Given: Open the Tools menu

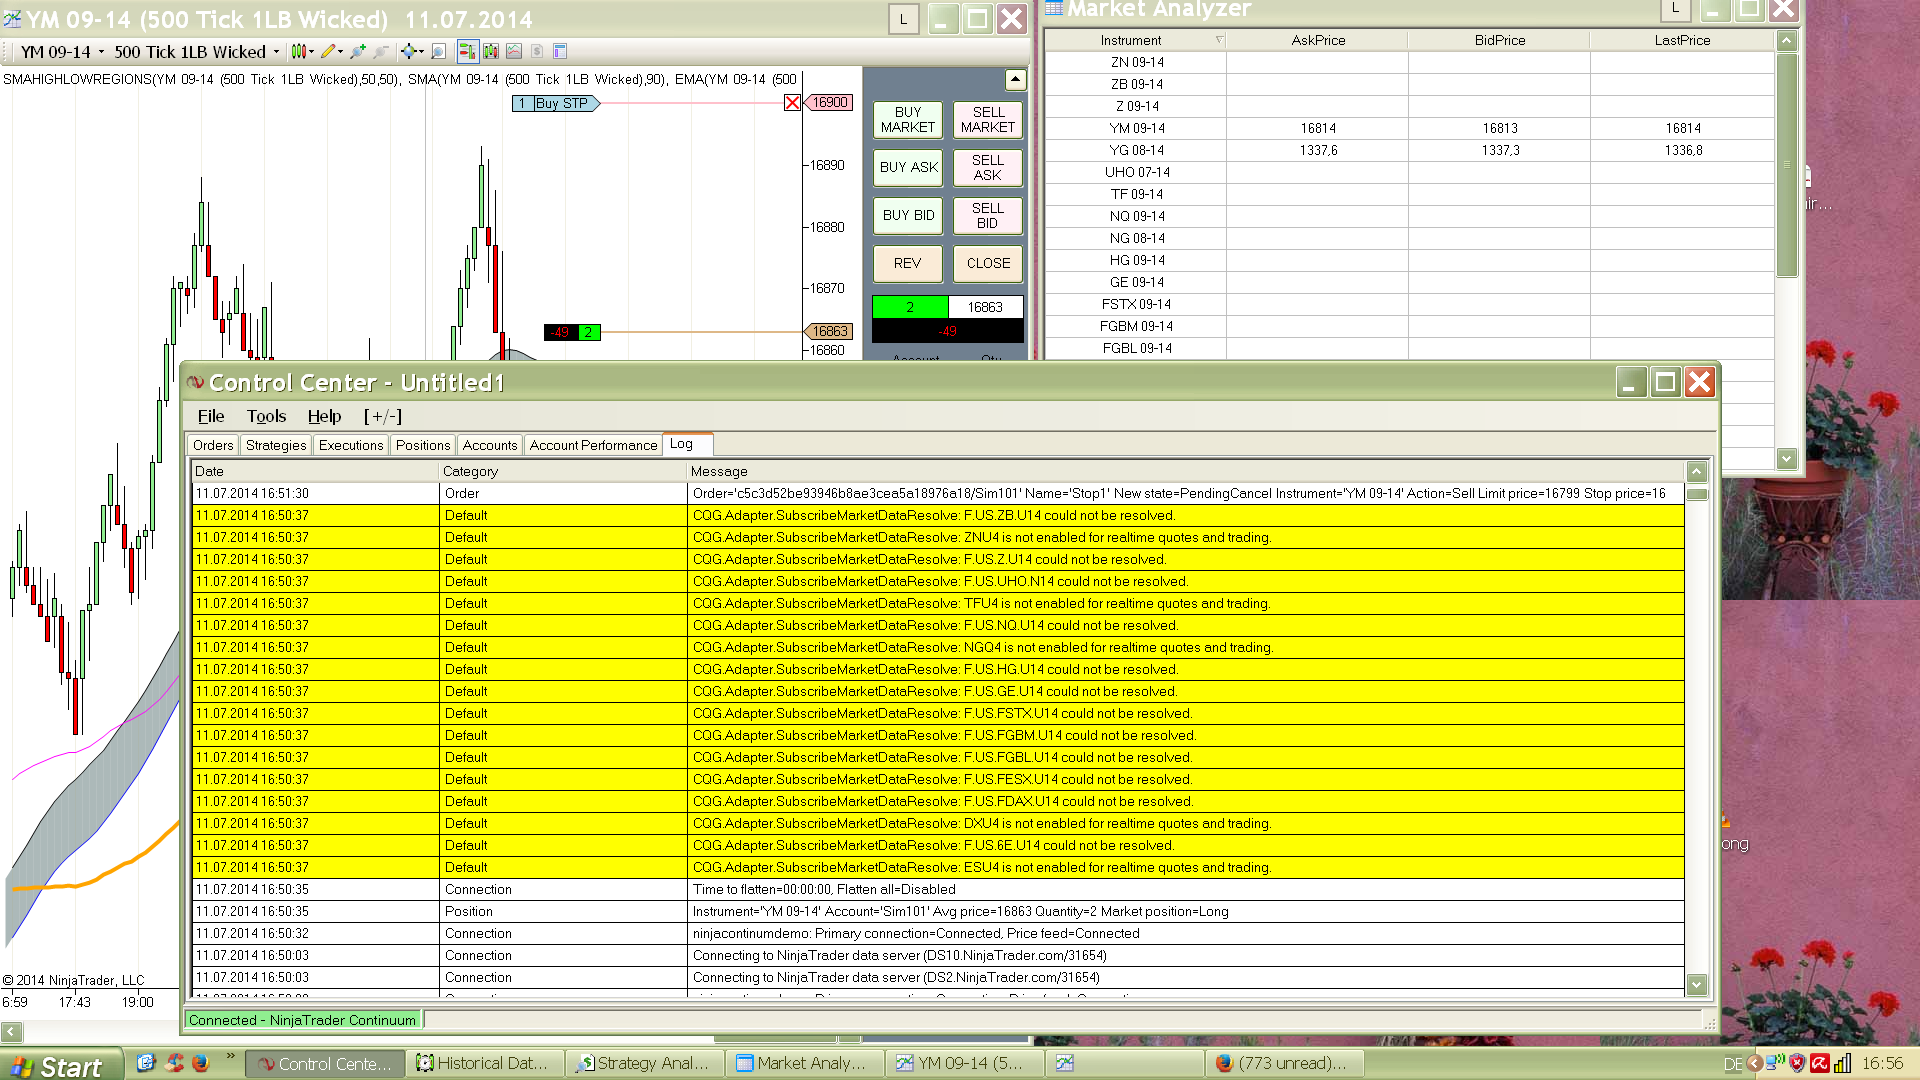Looking at the screenshot, I should click(x=266, y=416).
